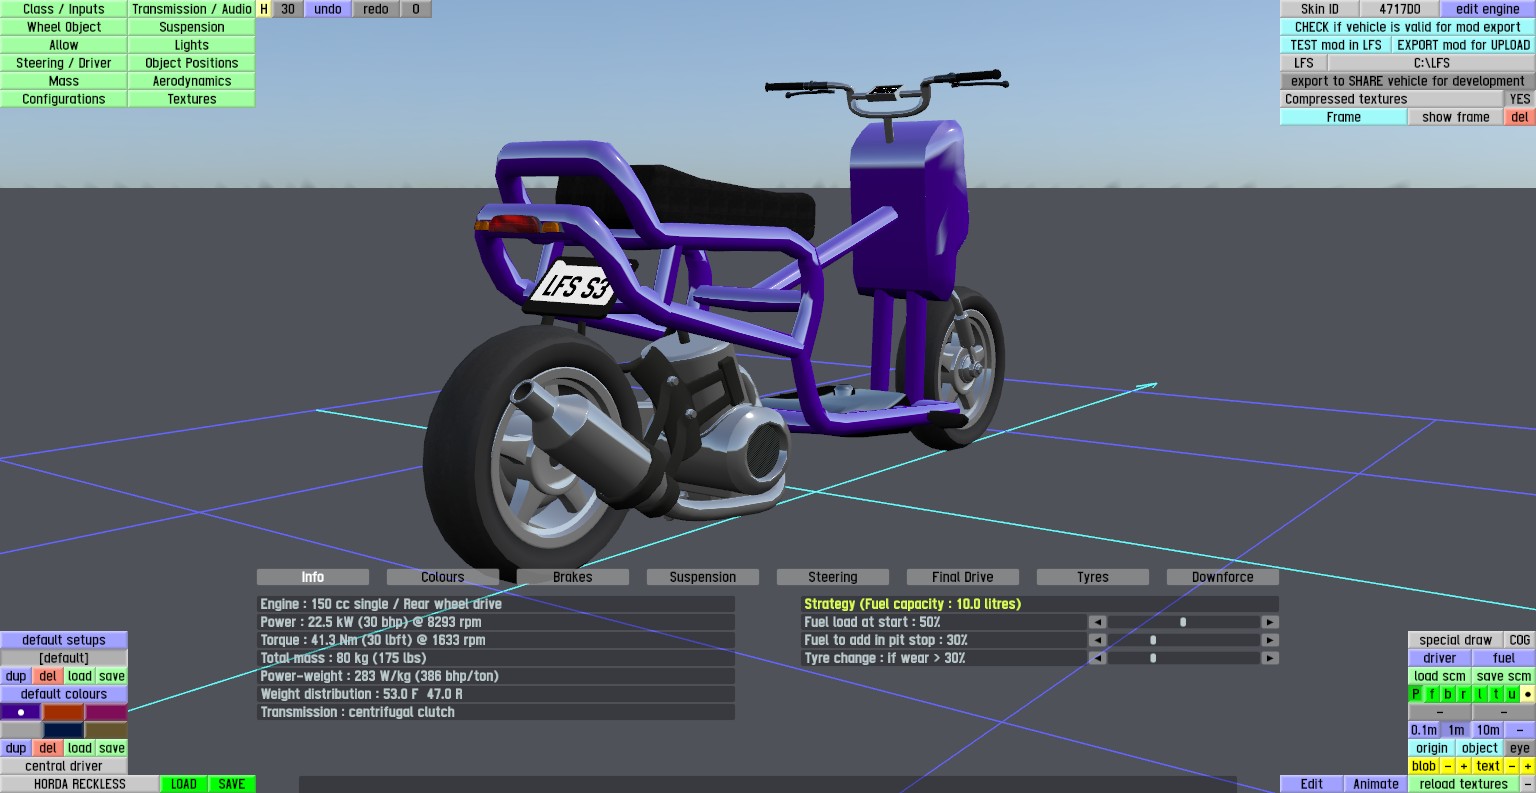Viewport: 1536px width, 793px height.
Task: Open the Aerodynamics editor
Action: pyautogui.click(x=192, y=81)
